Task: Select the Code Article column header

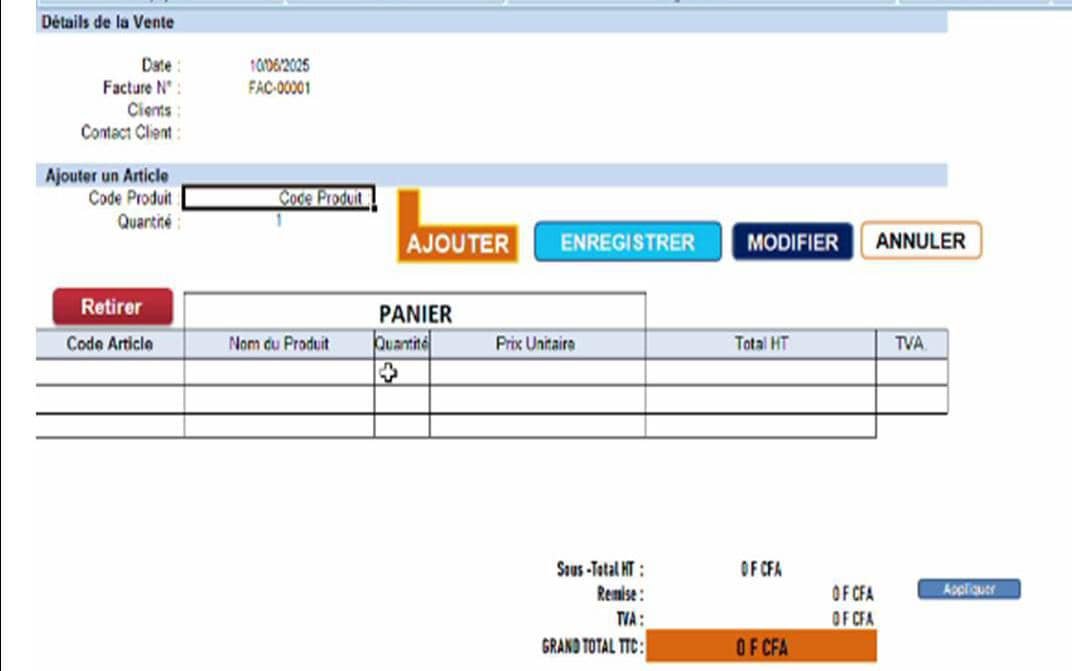Action: [110, 344]
